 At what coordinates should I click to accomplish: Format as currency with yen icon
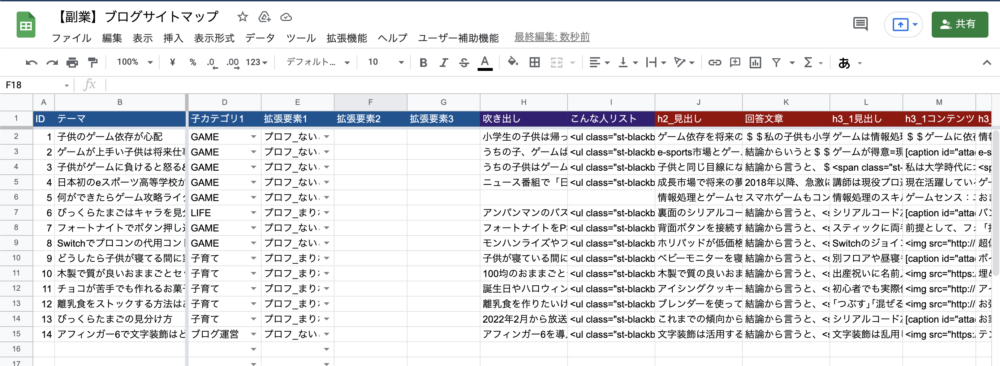[173, 62]
